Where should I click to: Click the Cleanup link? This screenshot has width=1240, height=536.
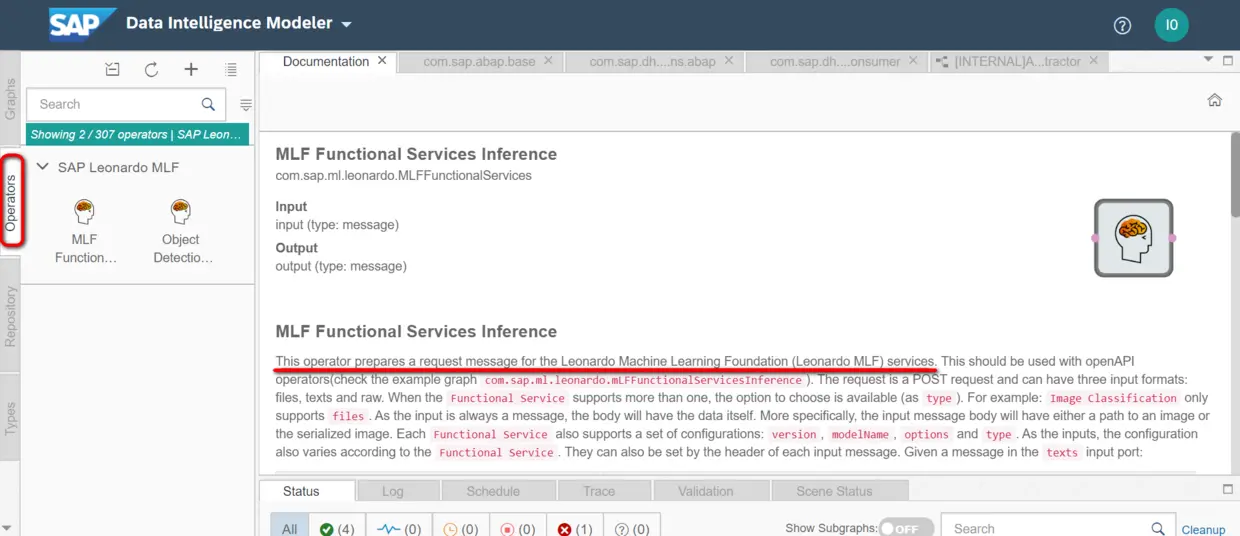pyautogui.click(x=1203, y=529)
